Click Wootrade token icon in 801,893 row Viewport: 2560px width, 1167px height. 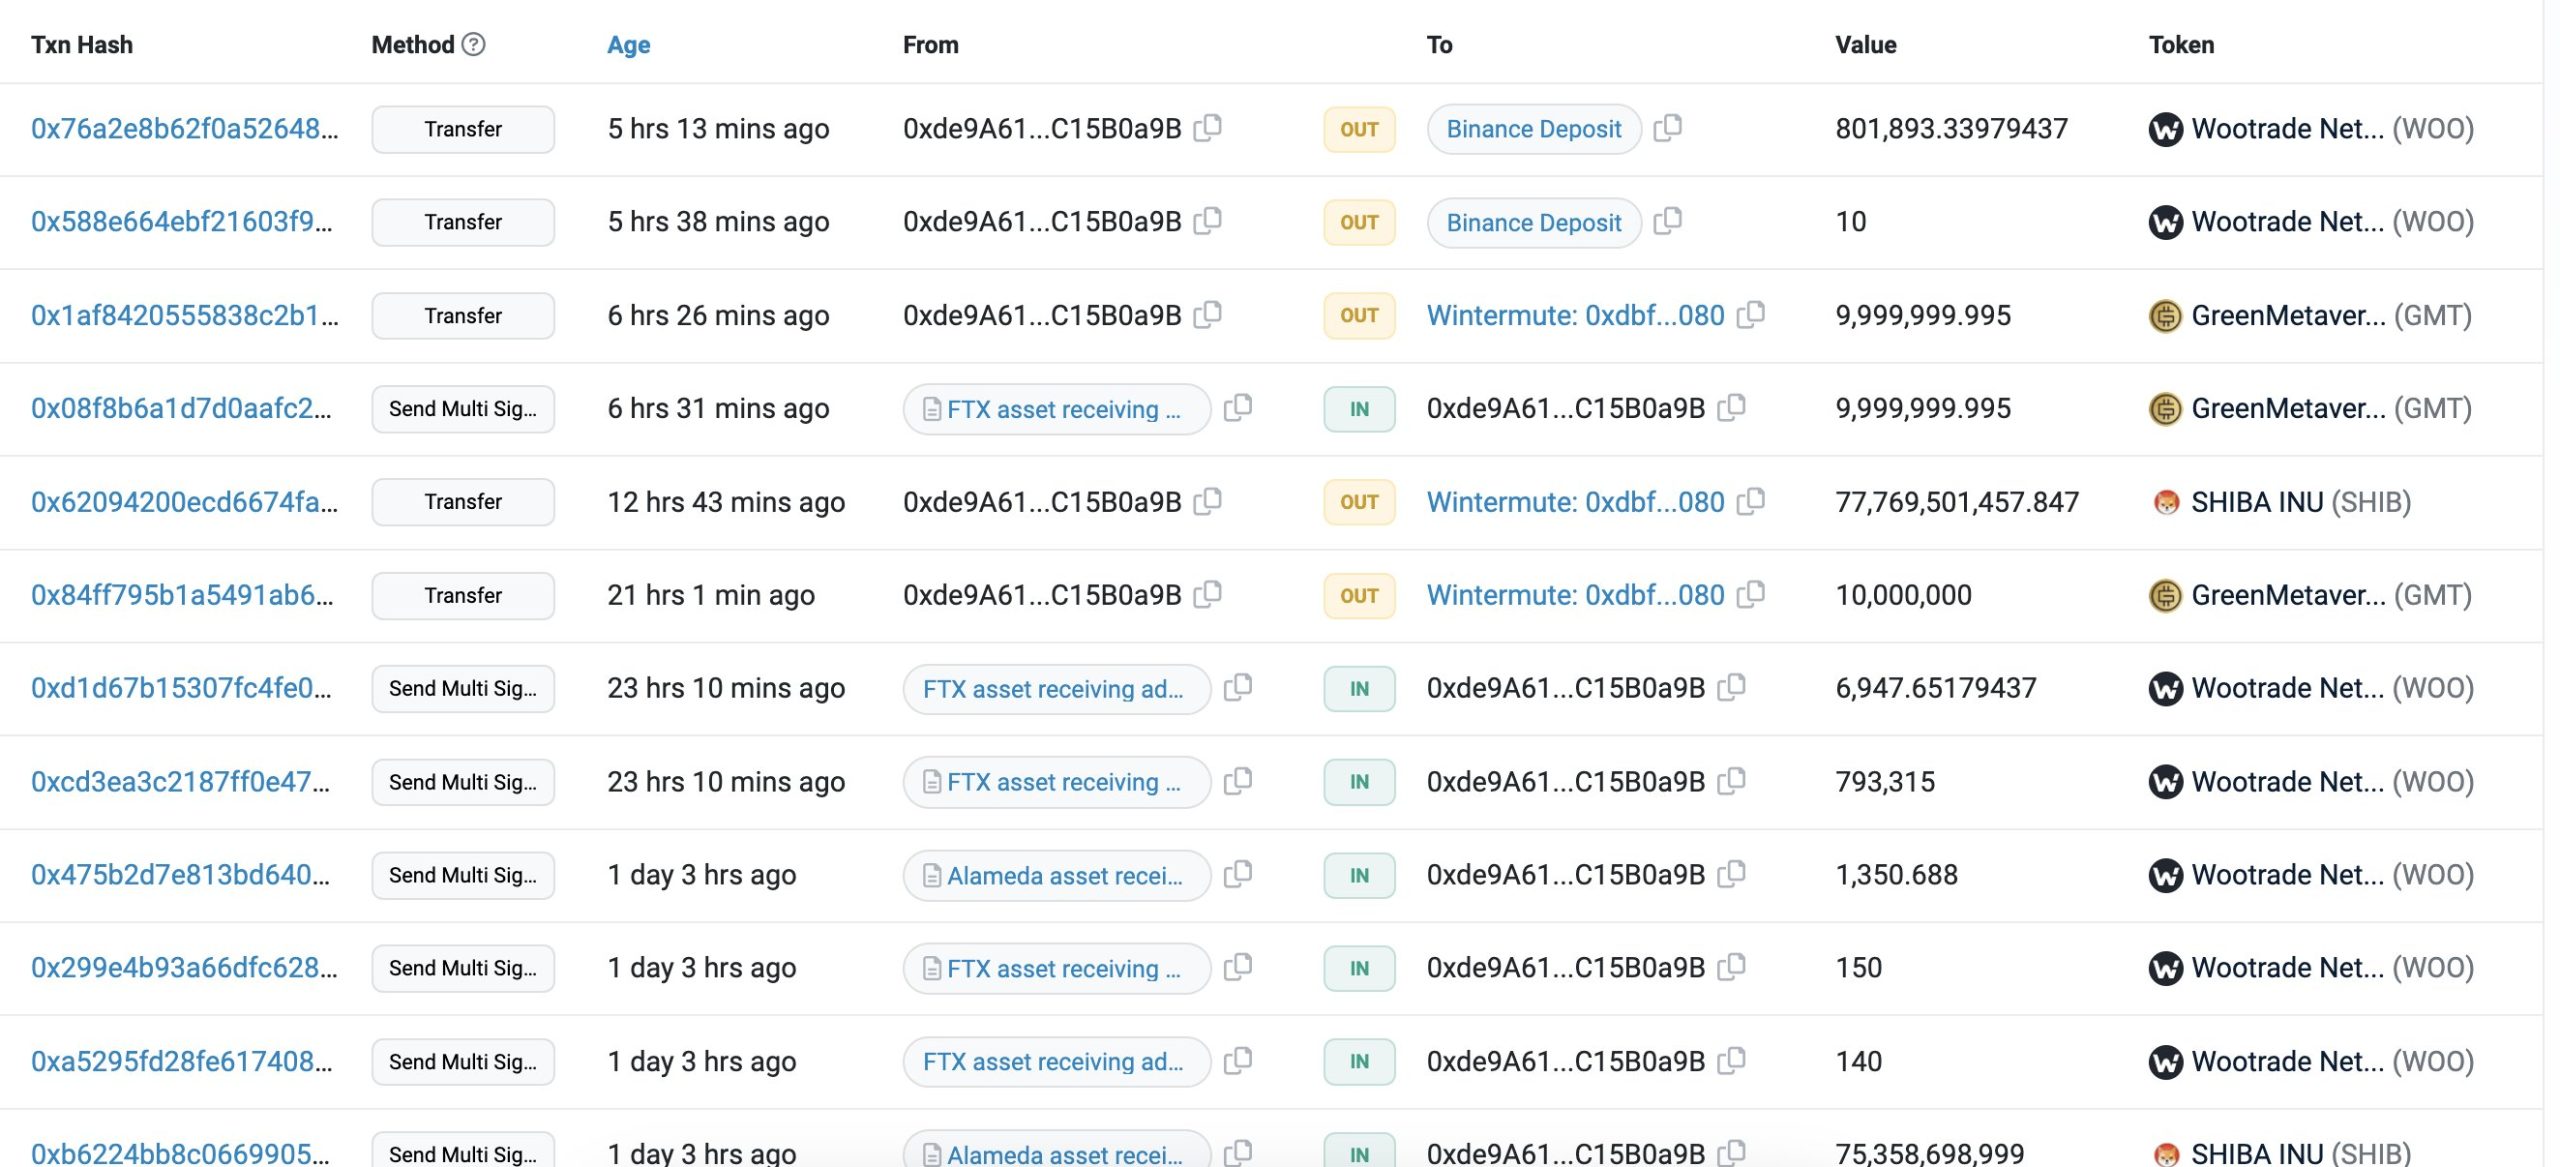tap(2165, 129)
